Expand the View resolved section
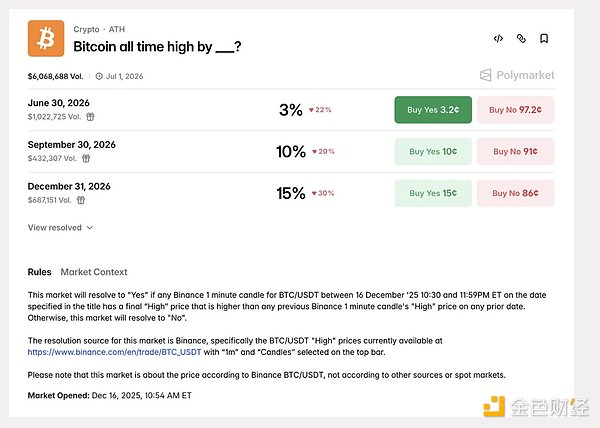 60,227
